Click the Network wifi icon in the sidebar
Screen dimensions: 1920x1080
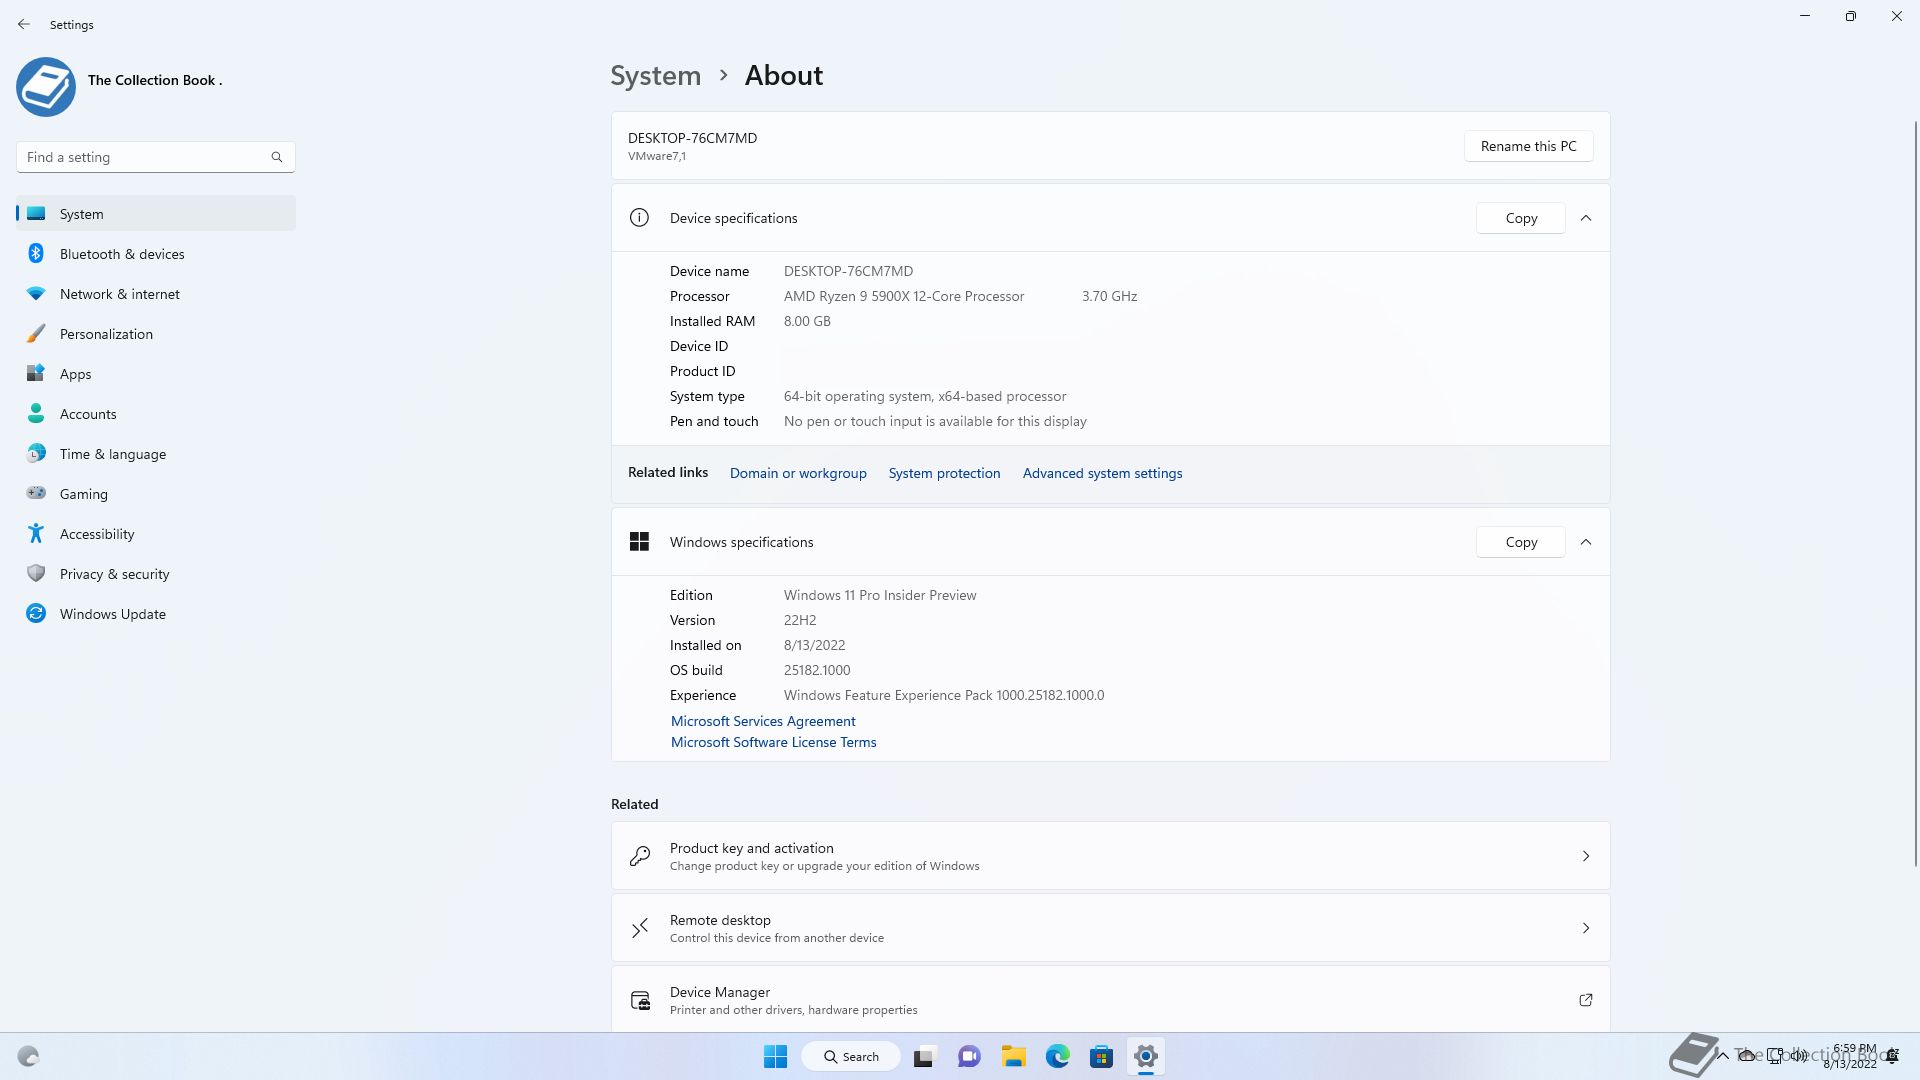click(36, 294)
